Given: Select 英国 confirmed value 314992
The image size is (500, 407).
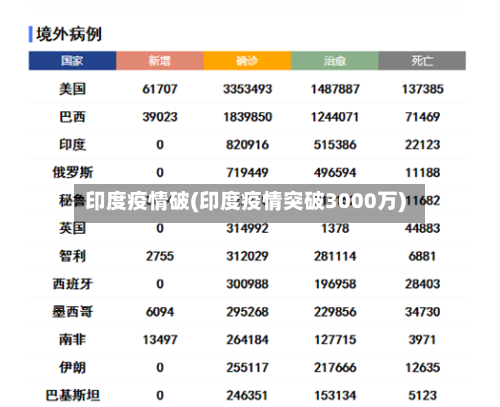Looking at the screenshot, I should coord(247,228).
